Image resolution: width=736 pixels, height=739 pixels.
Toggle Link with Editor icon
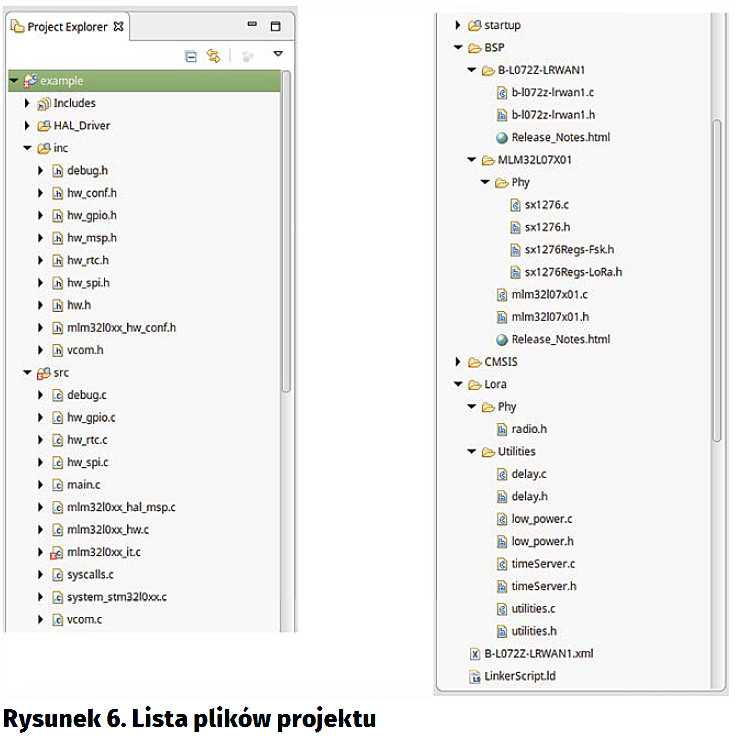point(213,56)
